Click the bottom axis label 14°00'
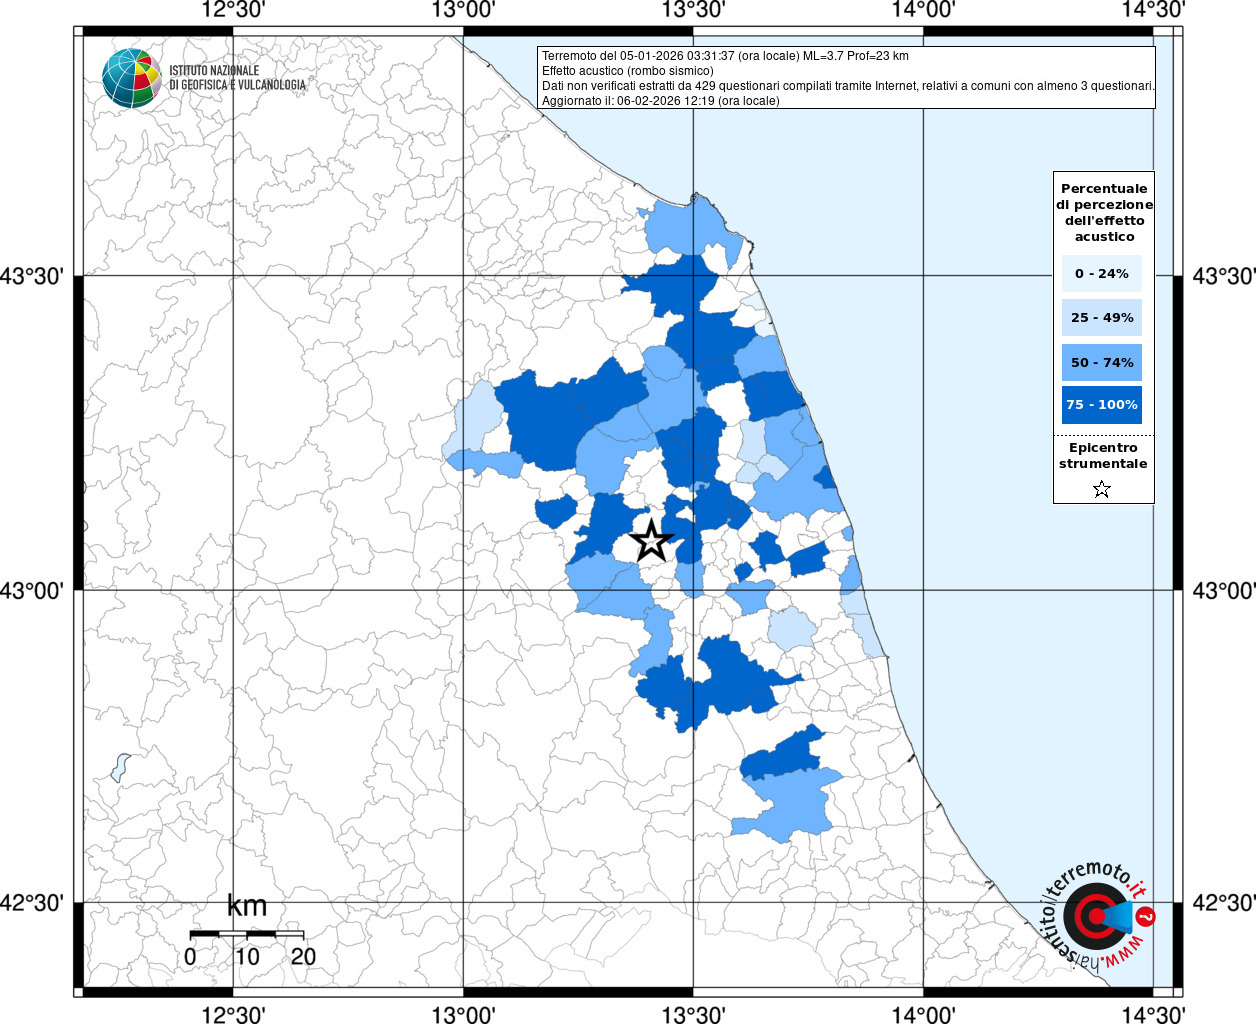The image size is (1256, 1024). click(923, 1014)
